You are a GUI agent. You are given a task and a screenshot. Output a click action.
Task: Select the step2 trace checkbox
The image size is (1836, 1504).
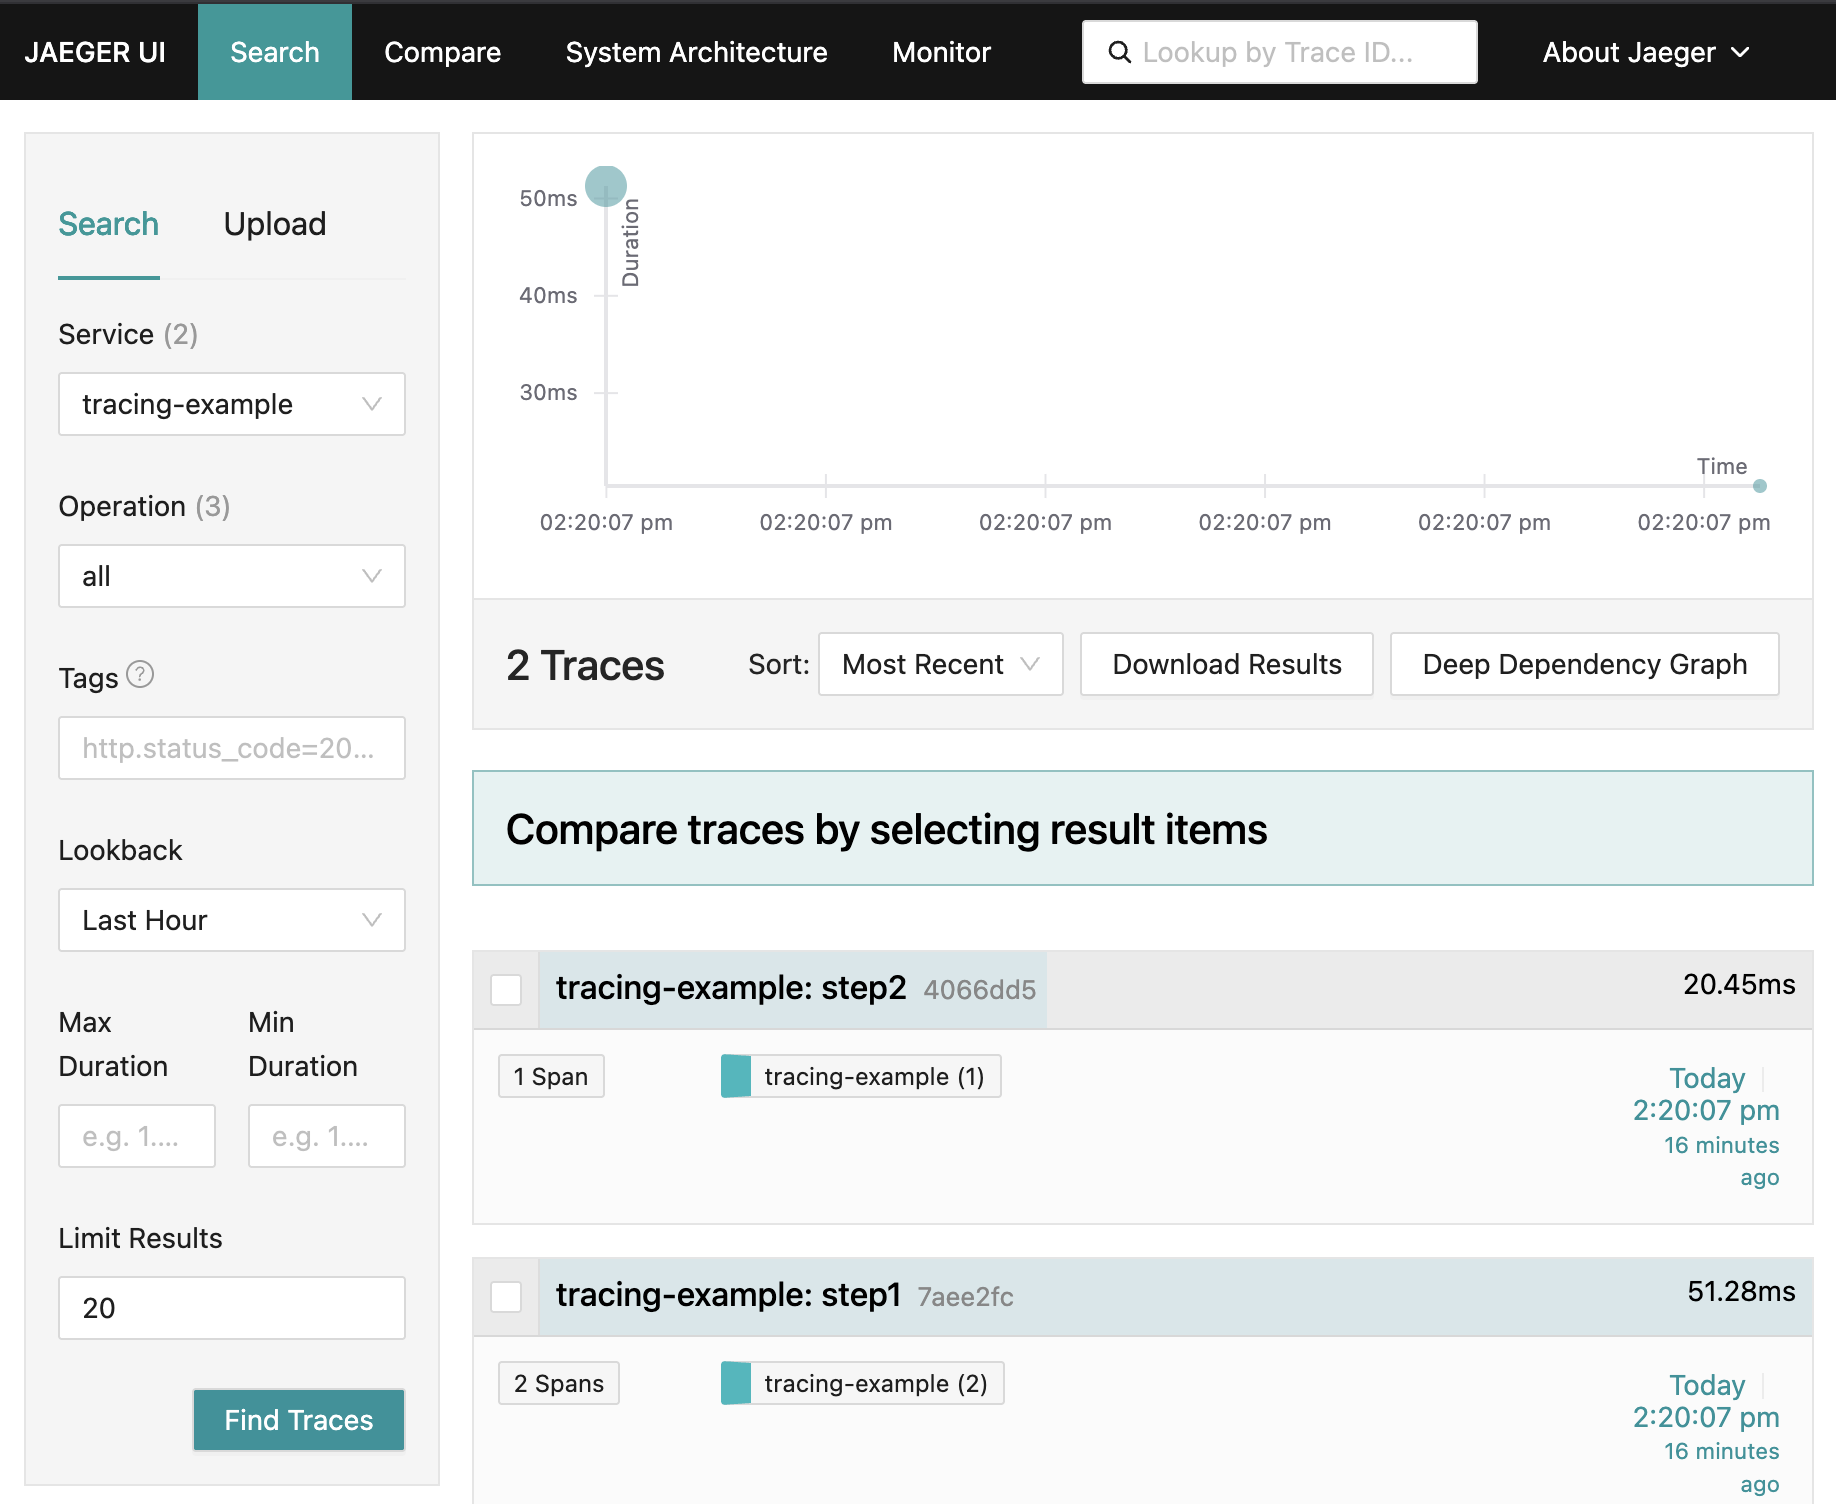coord(506,990)
